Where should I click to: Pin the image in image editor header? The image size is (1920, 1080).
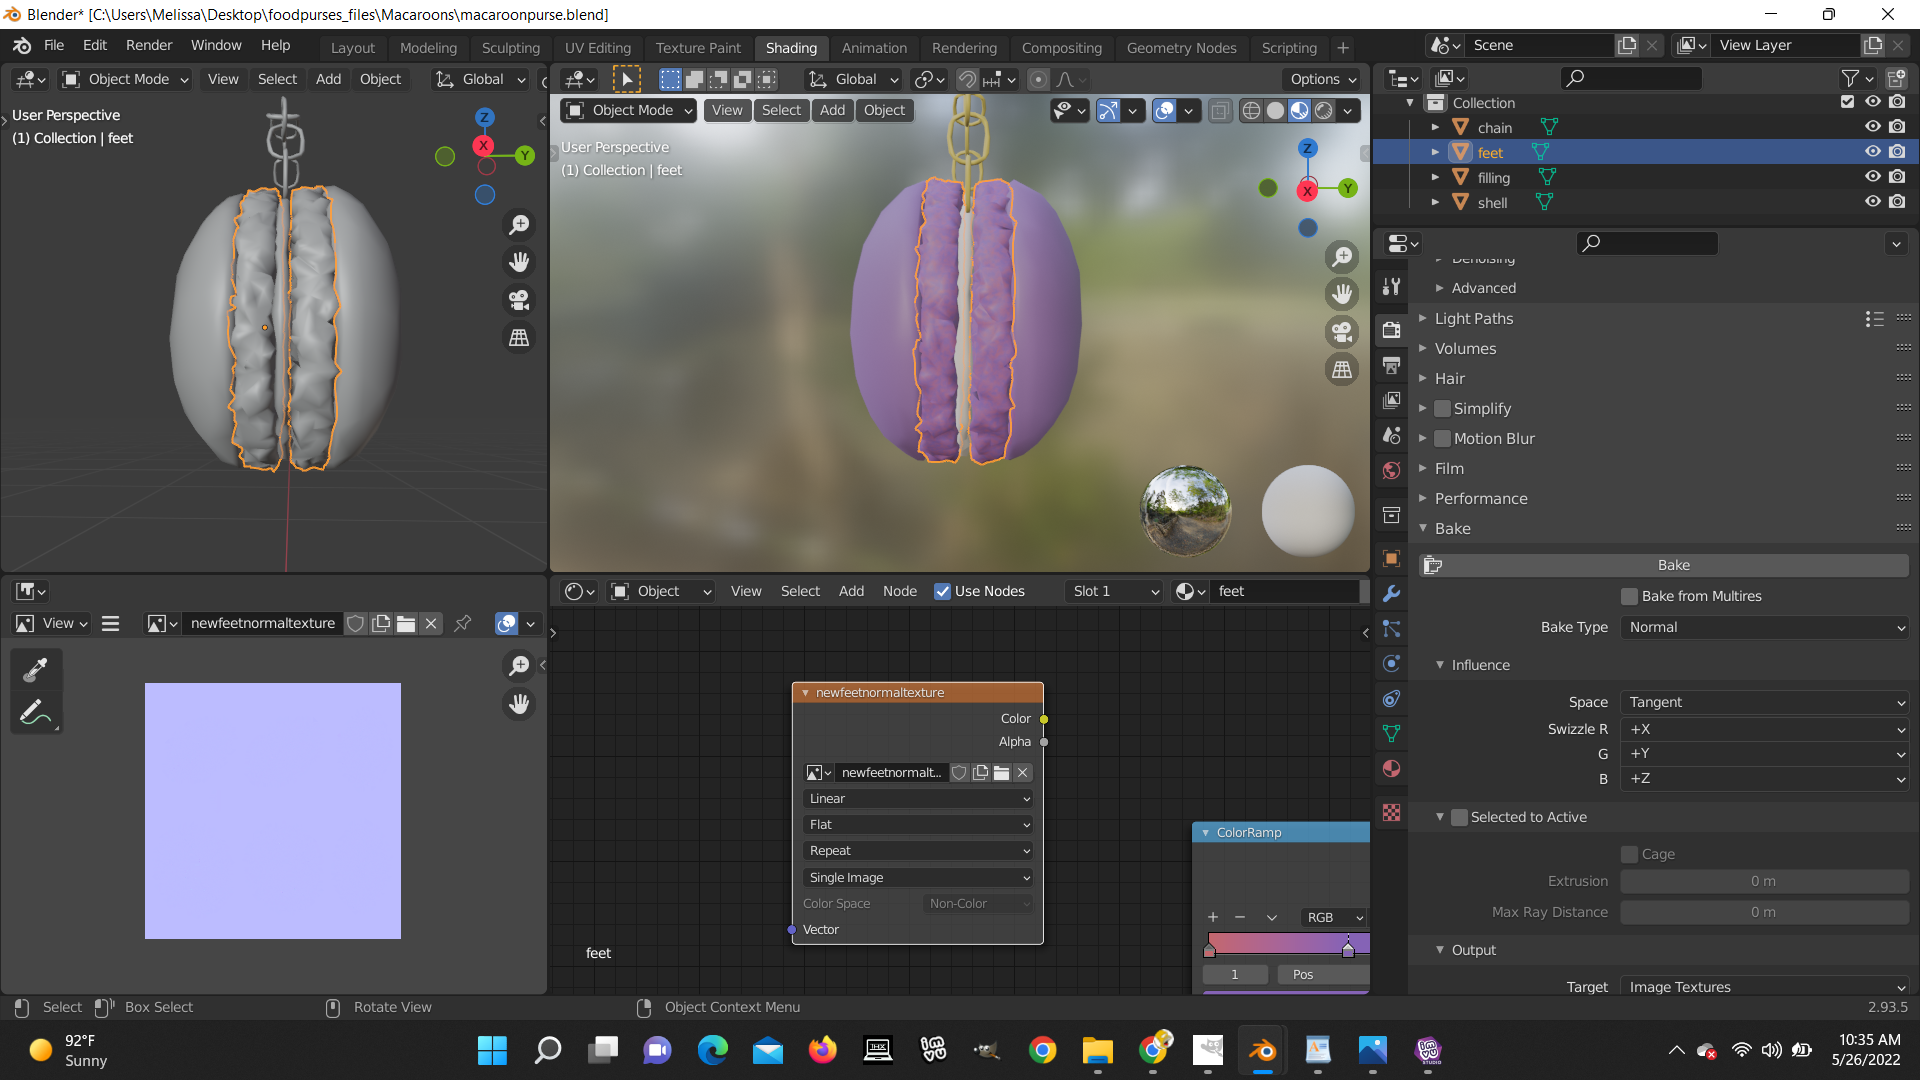pyautogui.click(x=462, y=623)
